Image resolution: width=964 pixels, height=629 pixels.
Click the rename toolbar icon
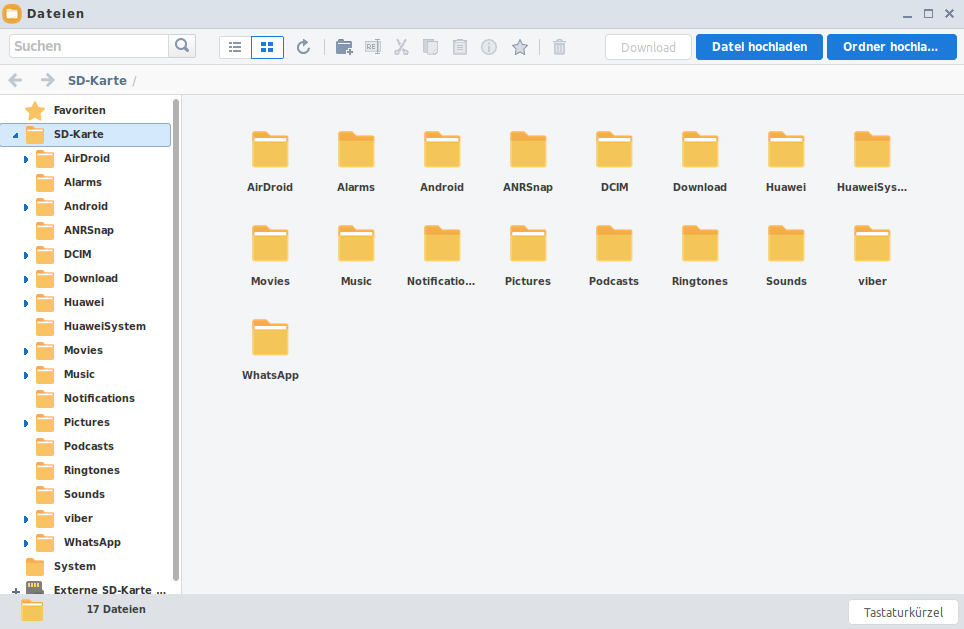click(373, 47)
